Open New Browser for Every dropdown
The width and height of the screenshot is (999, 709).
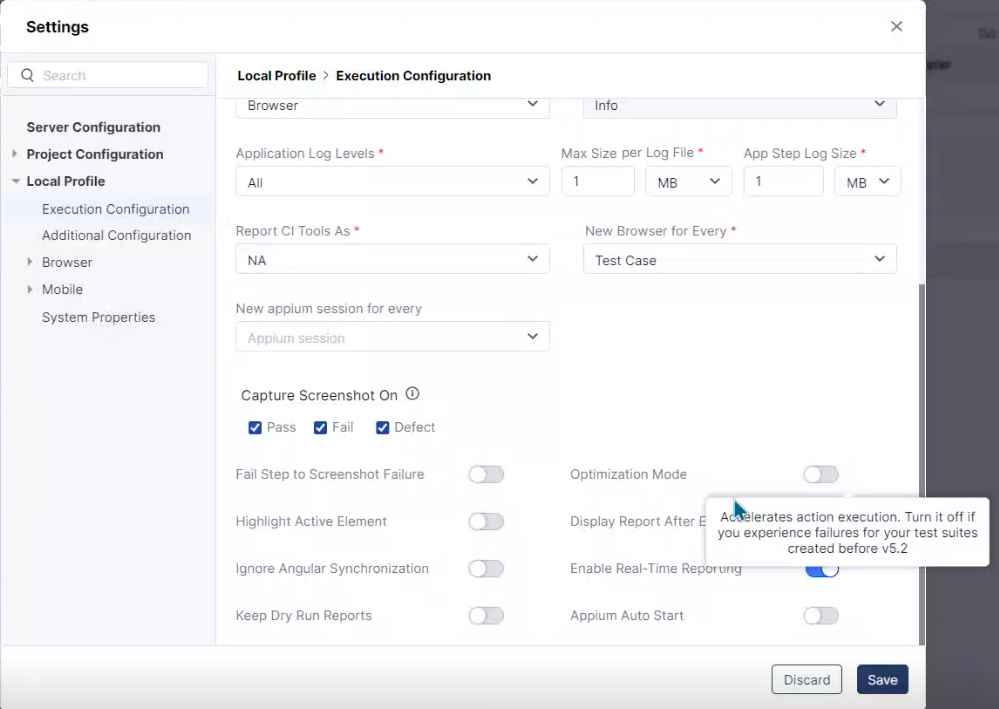pyautogui.click(x=739, y=260)
